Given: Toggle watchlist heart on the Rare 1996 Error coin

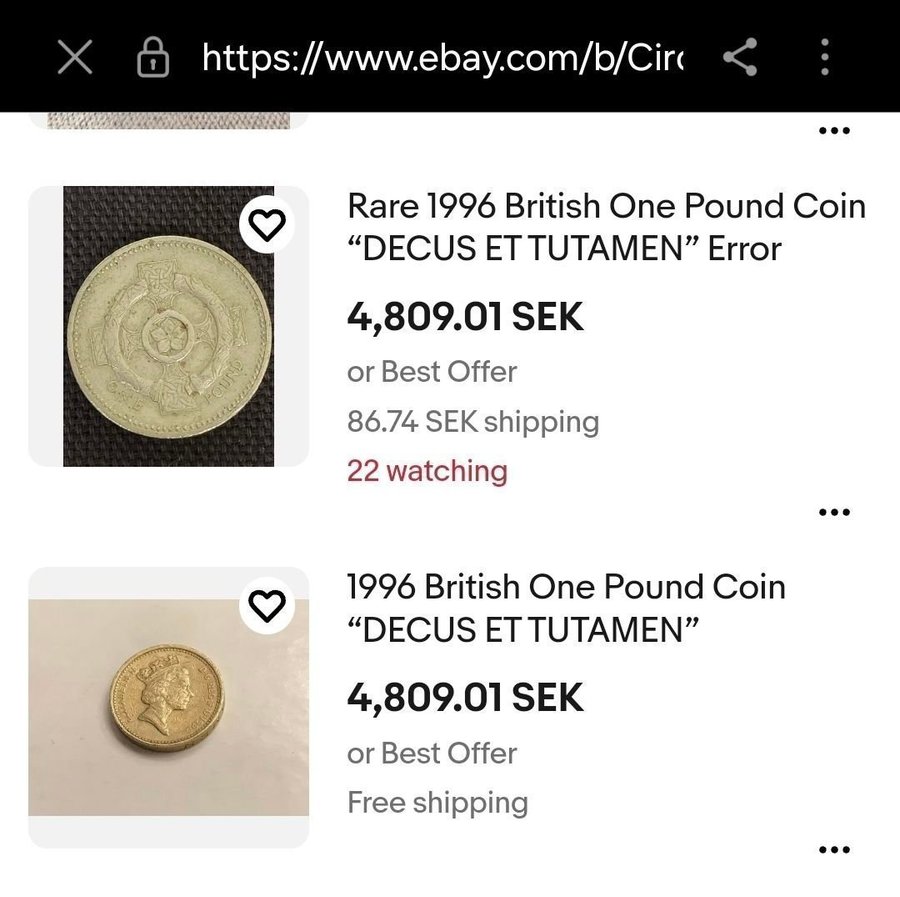Looking at the screenshot, I should pos(266,226).
